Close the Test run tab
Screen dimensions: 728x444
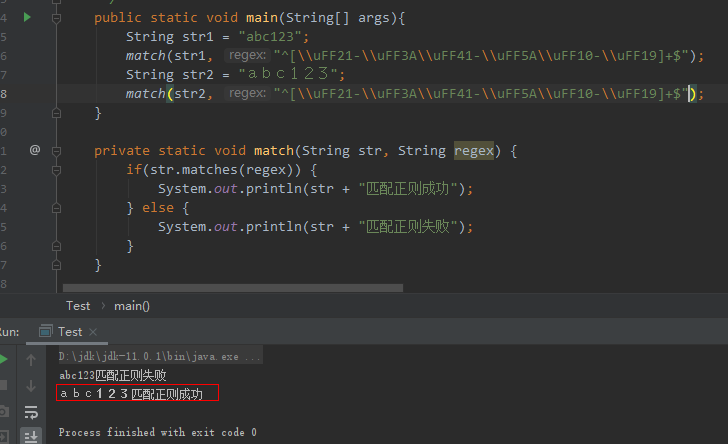[91, 331]
